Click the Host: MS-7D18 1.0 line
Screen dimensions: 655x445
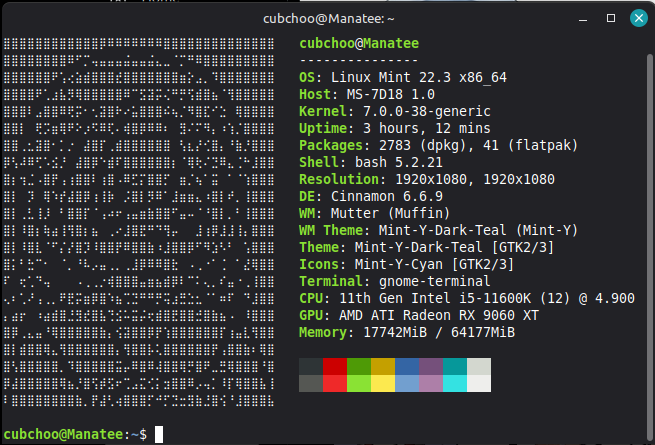367,94
